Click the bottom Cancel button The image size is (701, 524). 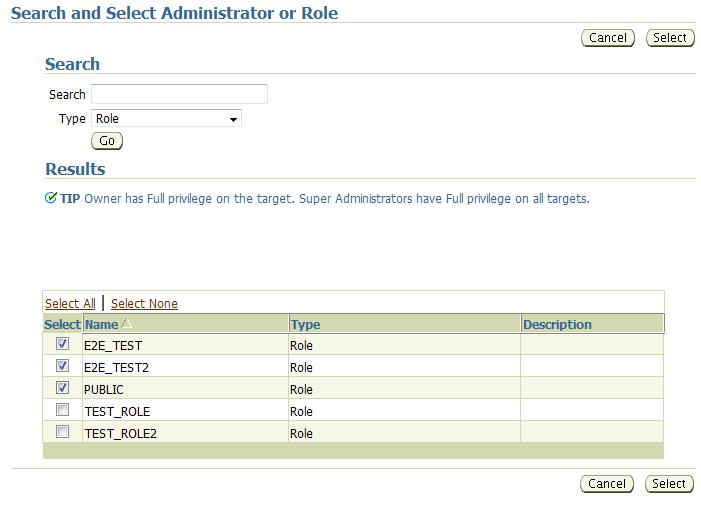coord(607,484)
